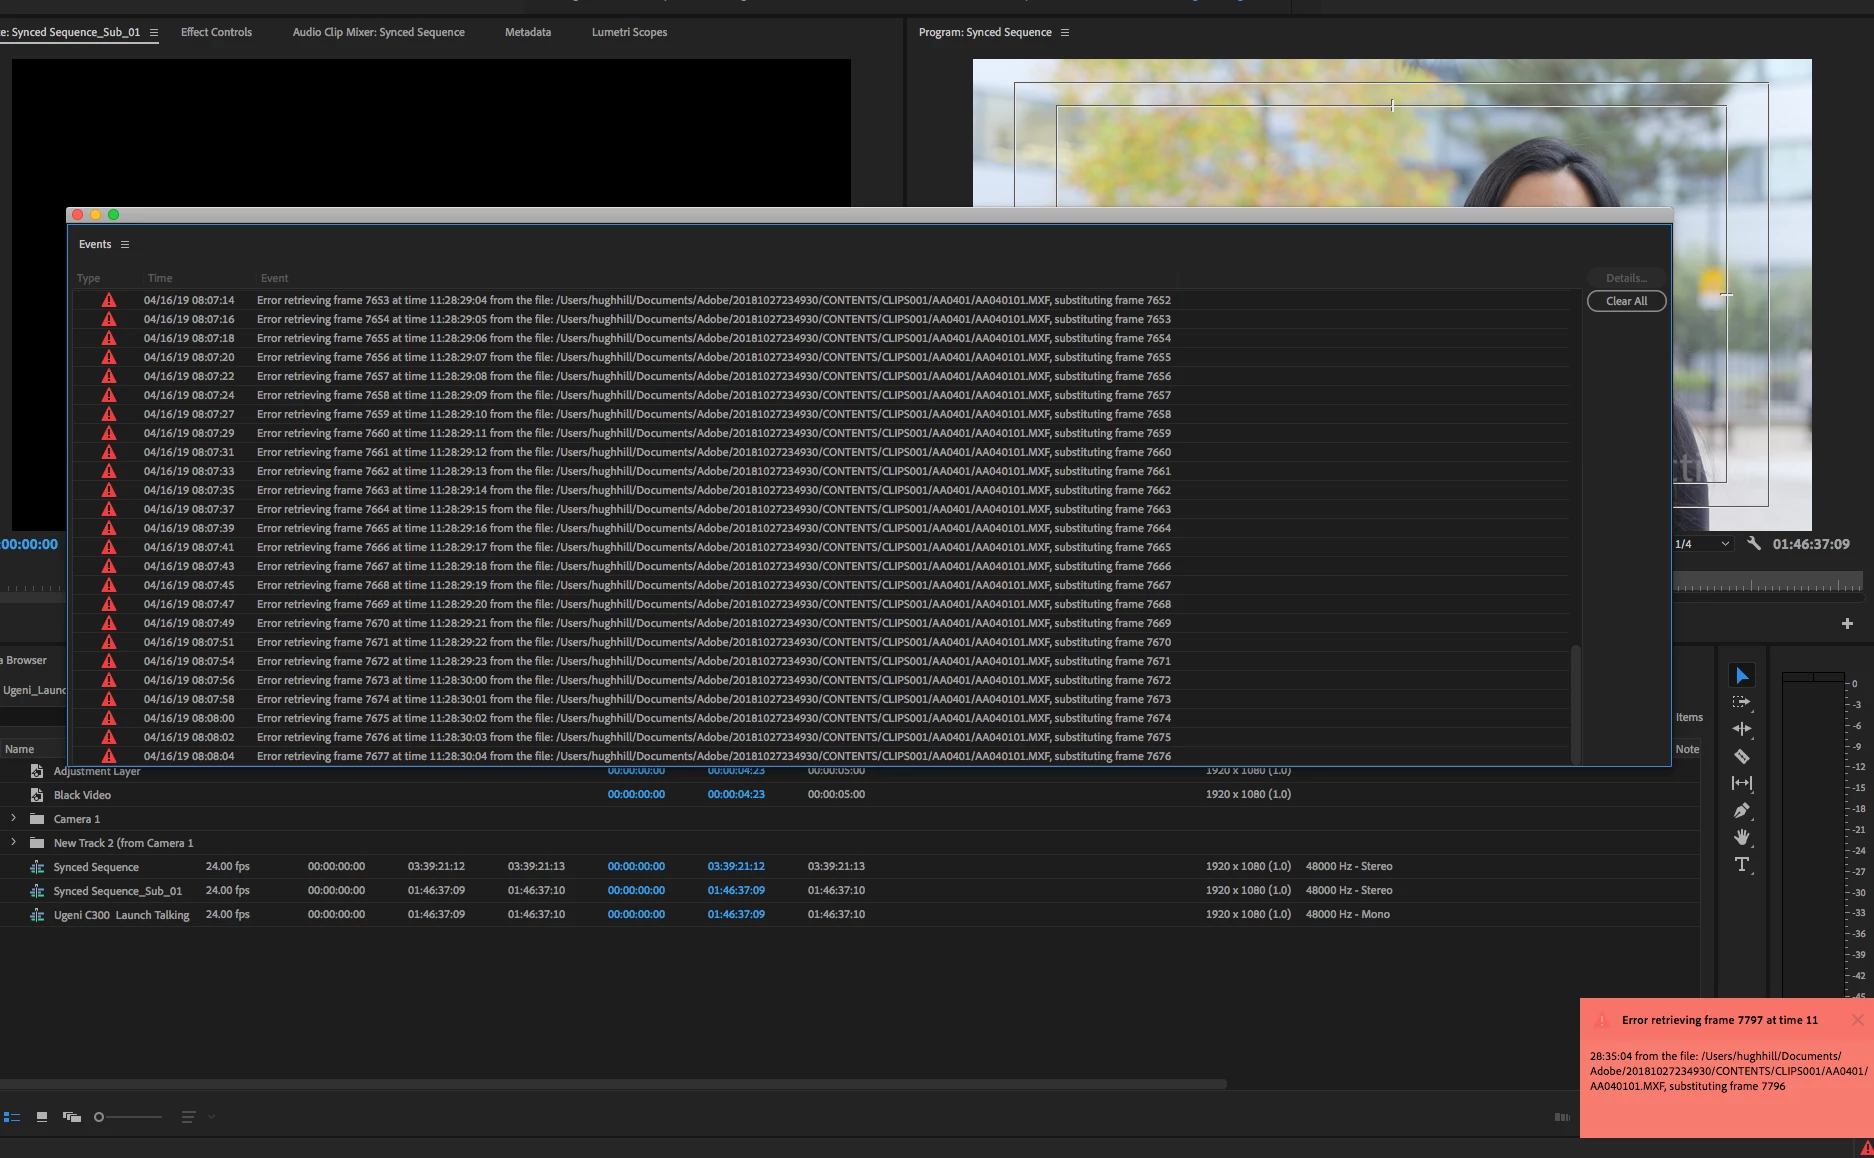This screenshot has width=1874, height=1158.
Task: Click the Synced Sequence_Sub_01 sequence icon
Action: tap(37, 891)
